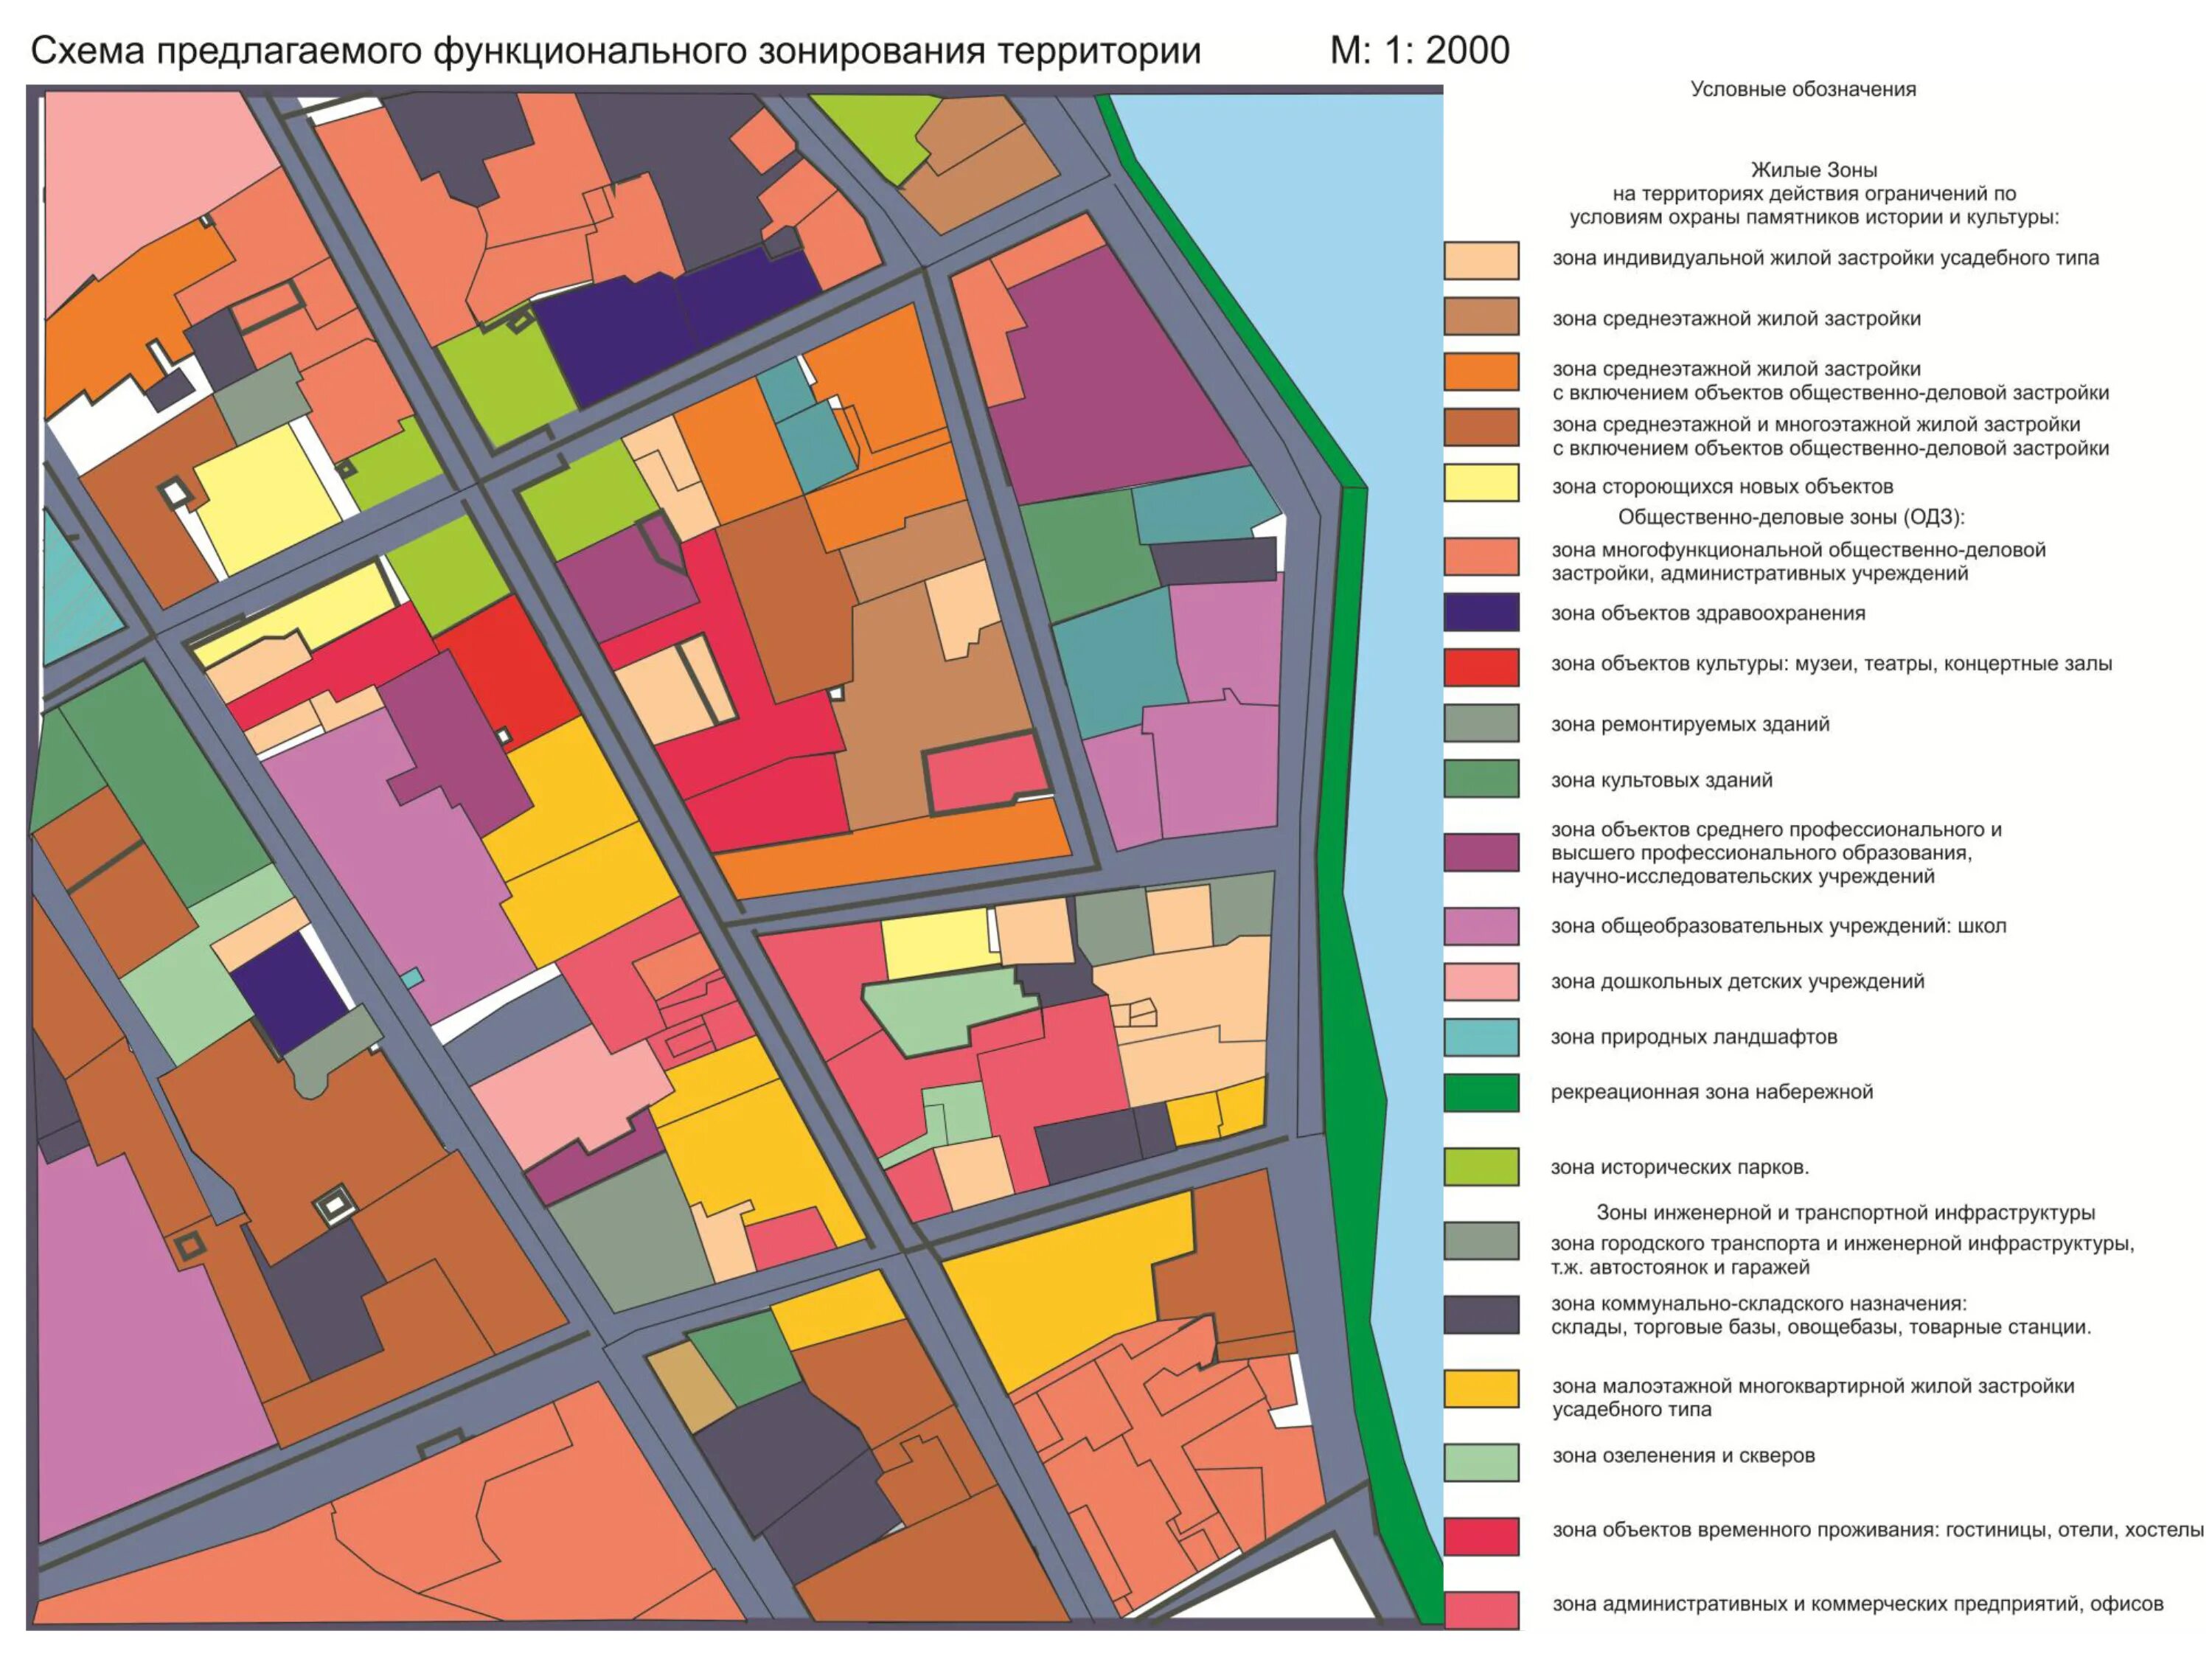
Task: Click the lime historical parks legend swatch
Action: (x=1481, y=1166)
